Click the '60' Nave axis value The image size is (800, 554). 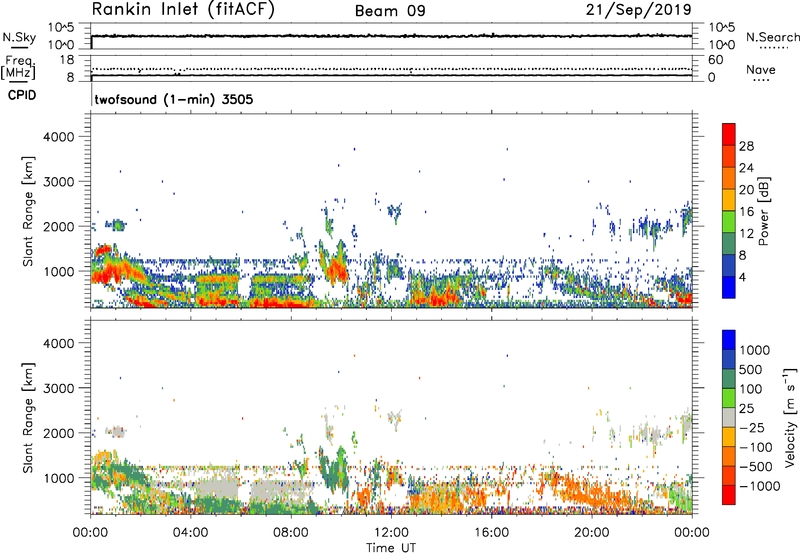tap(715, 60)
